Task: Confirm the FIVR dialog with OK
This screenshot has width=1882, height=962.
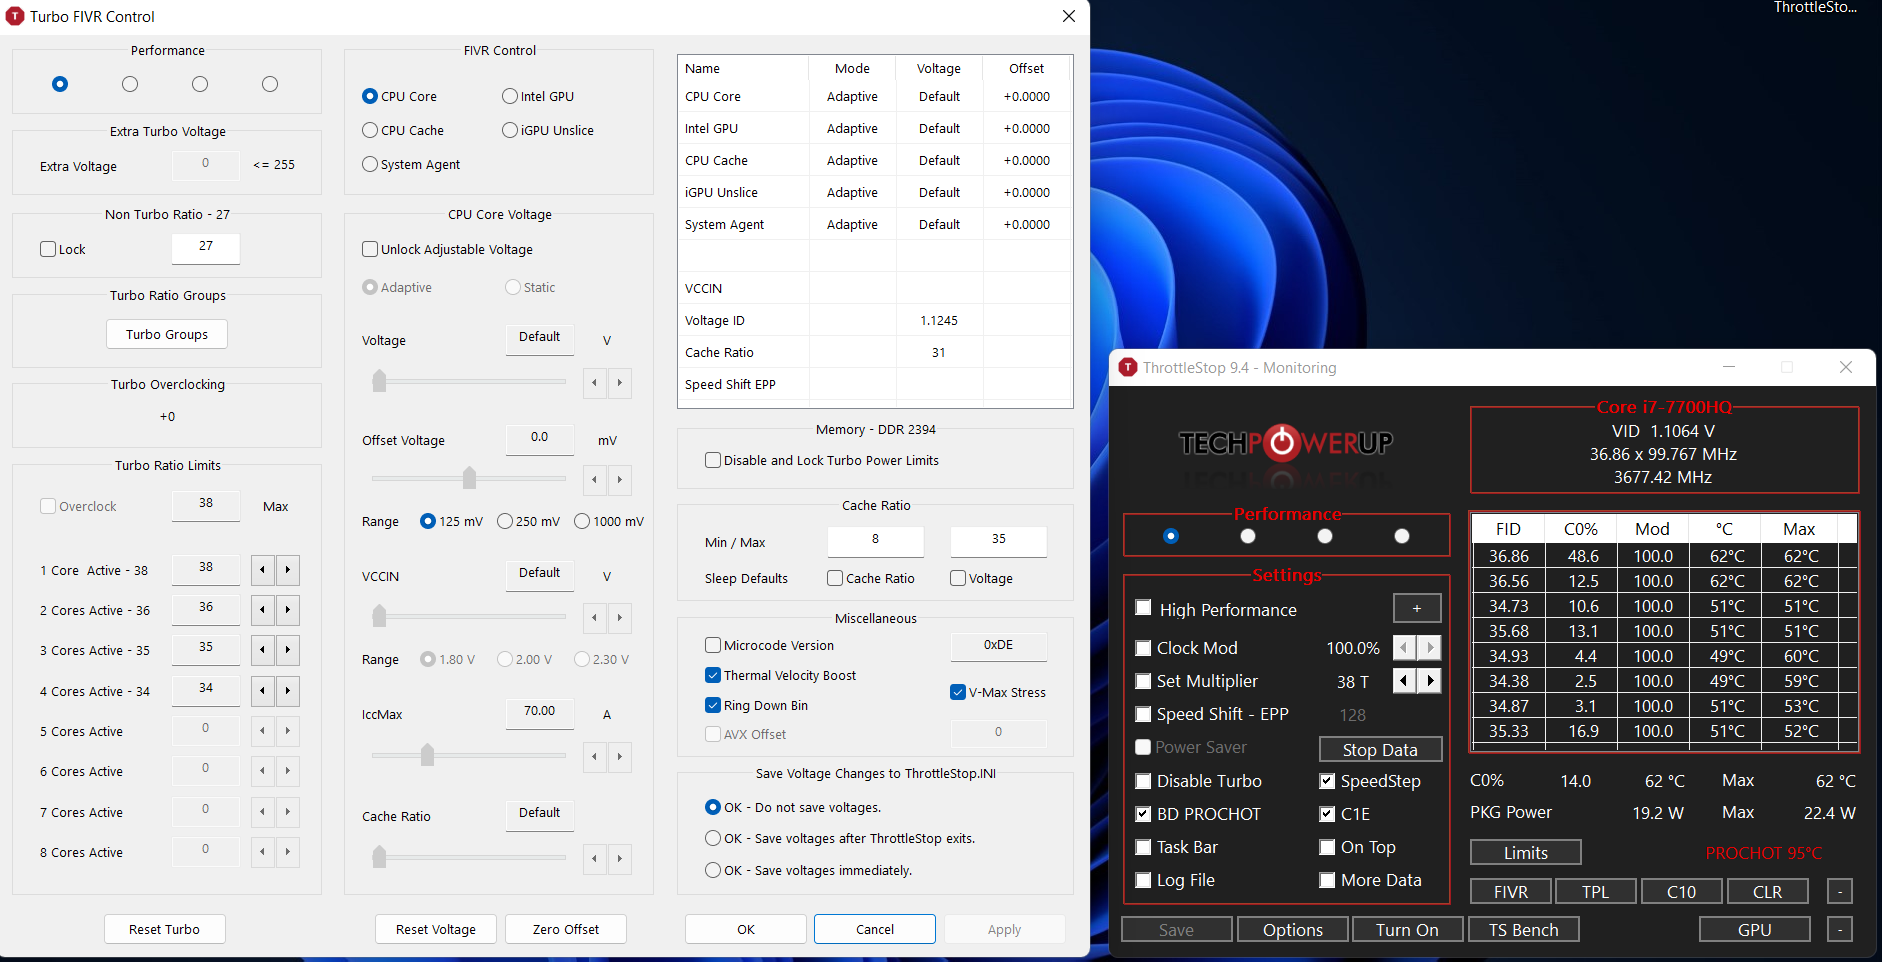Action: [x=746, y=929]
